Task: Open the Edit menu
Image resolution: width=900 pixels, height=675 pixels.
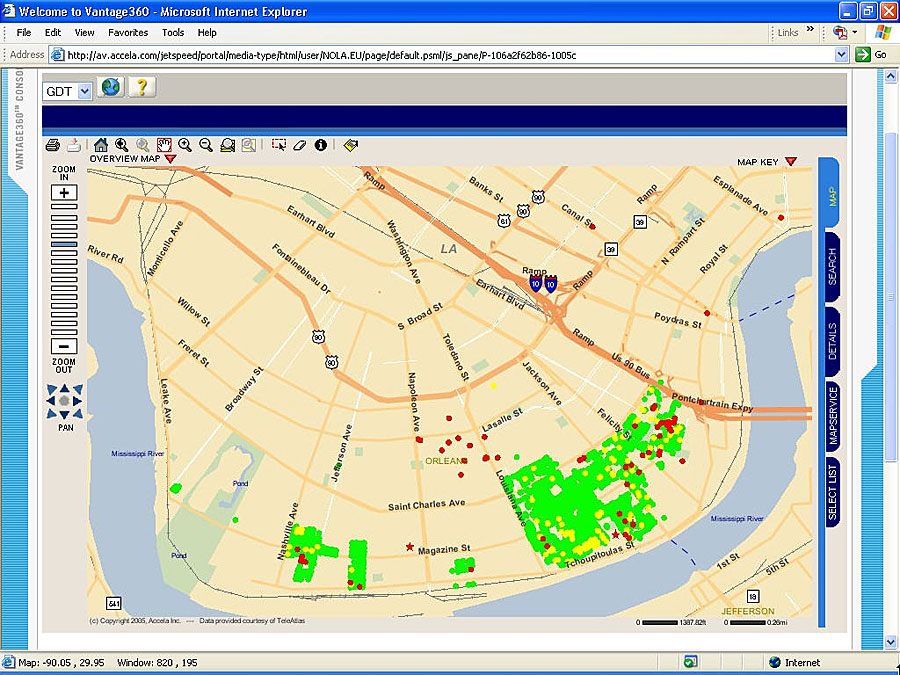Action: (53, 33)
